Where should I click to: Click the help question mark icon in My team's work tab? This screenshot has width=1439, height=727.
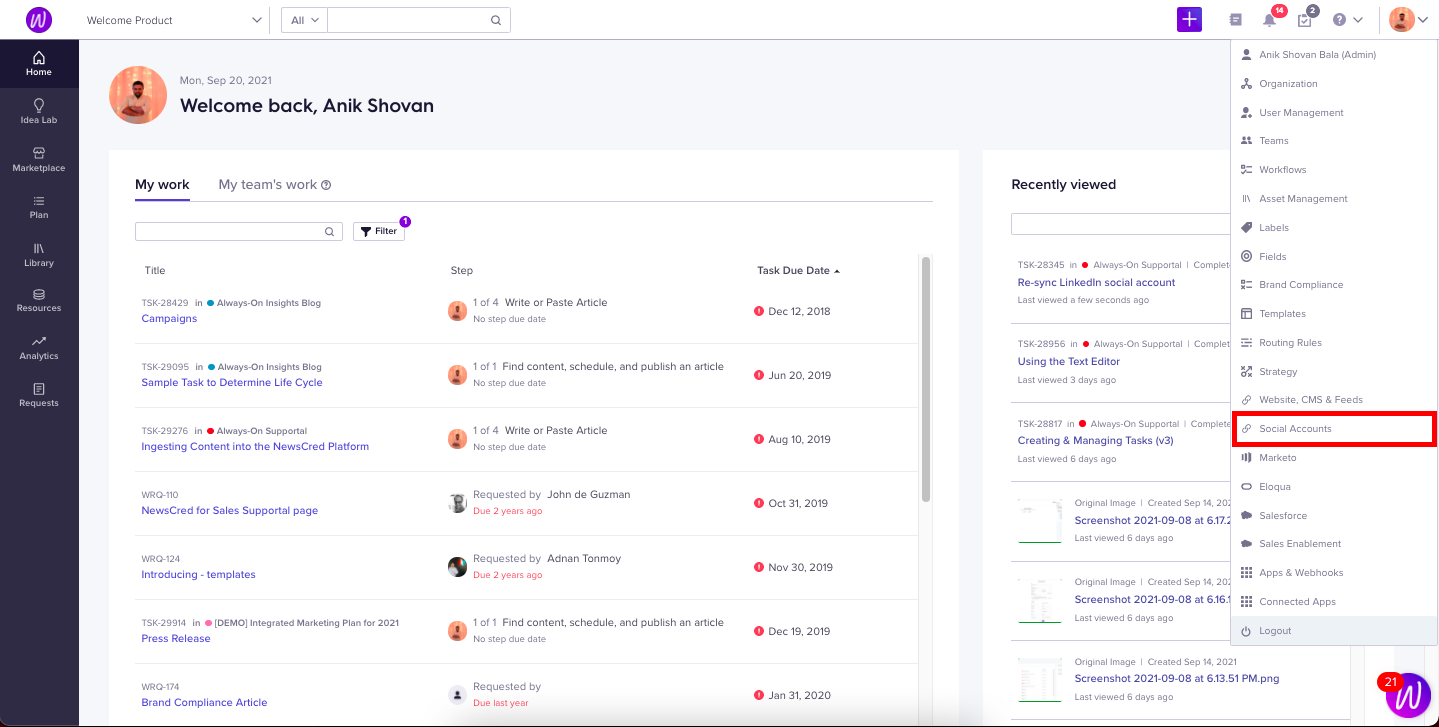coord(326,185)
